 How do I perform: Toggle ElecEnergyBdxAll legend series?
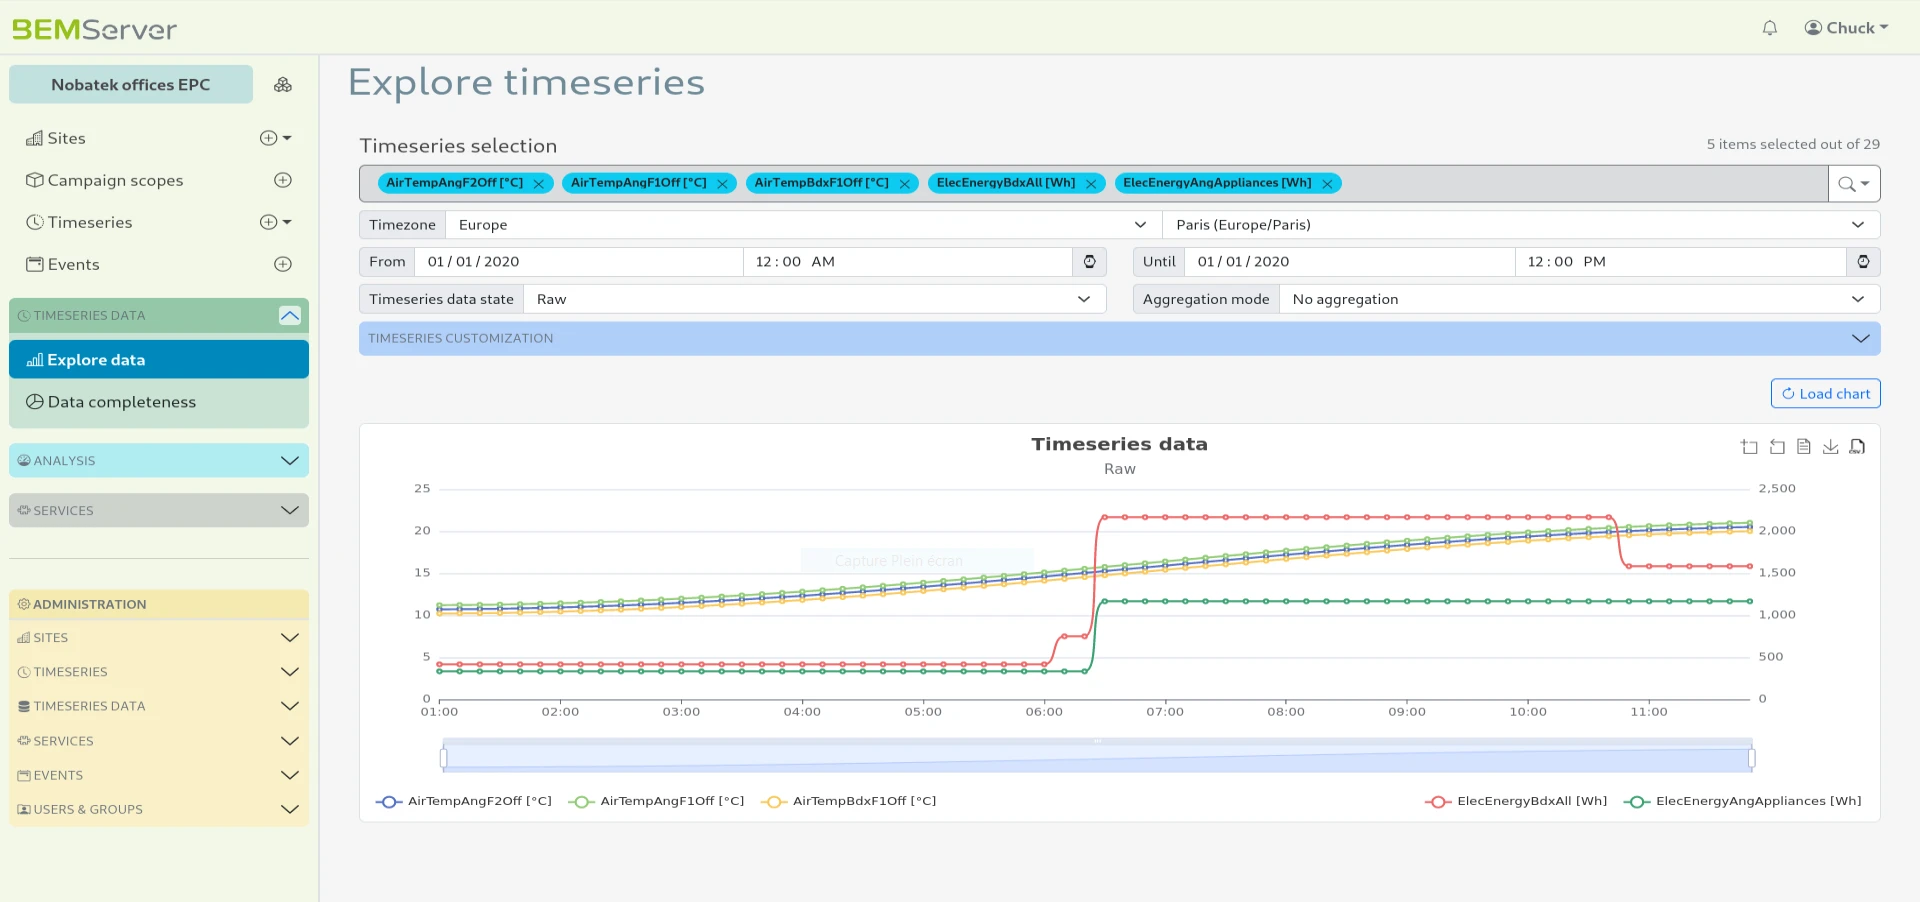1516,801
